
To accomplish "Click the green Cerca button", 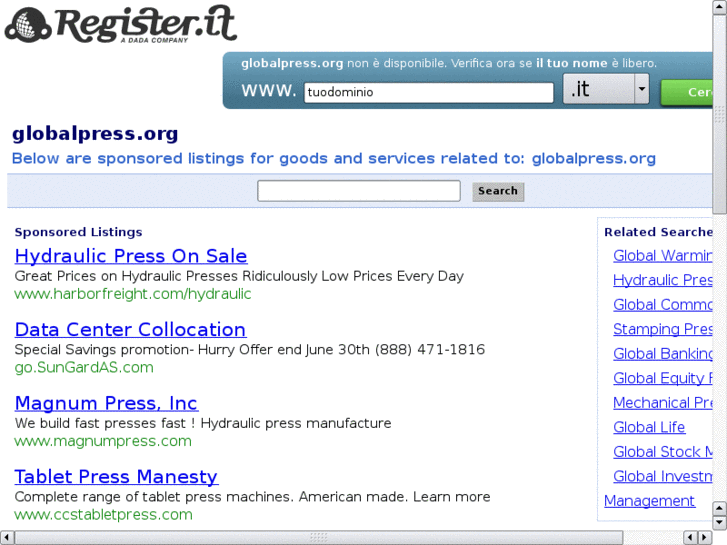I will pos(687,92).
